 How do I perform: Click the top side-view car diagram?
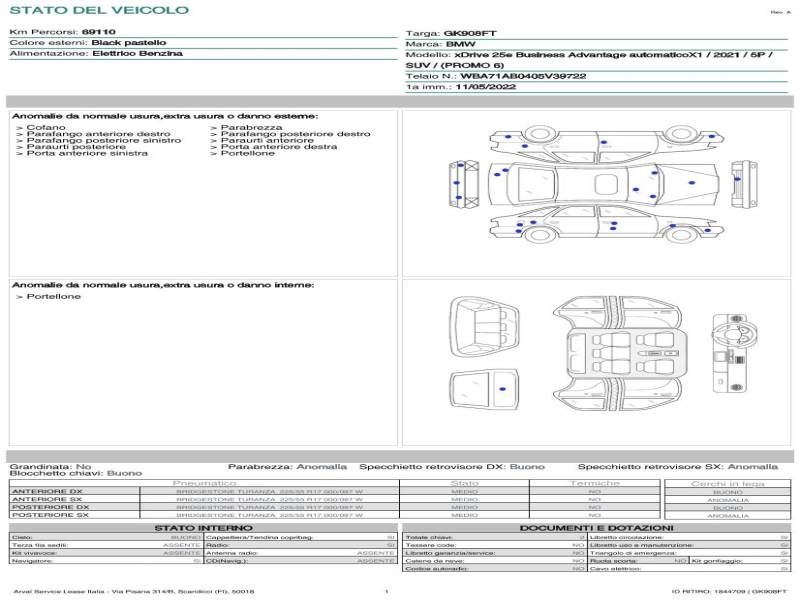point(606,144)
